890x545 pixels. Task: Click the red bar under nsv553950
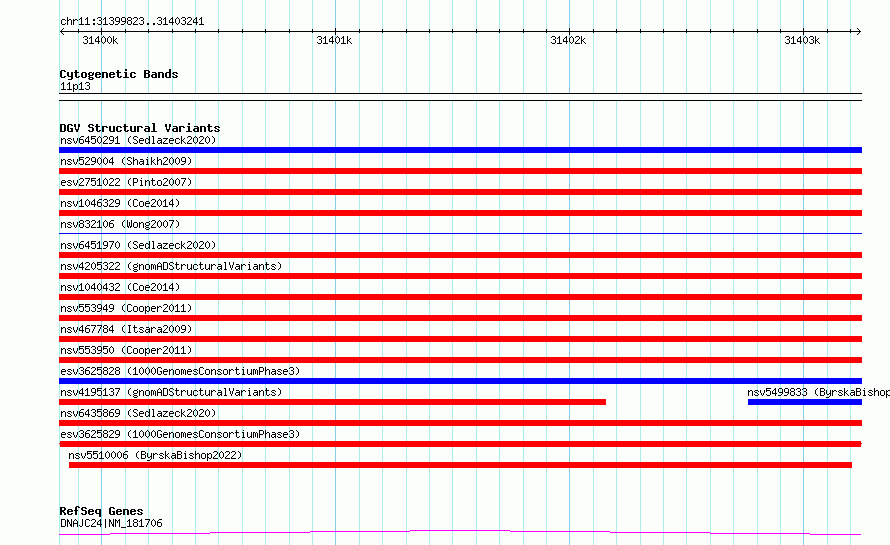(460, 360)
